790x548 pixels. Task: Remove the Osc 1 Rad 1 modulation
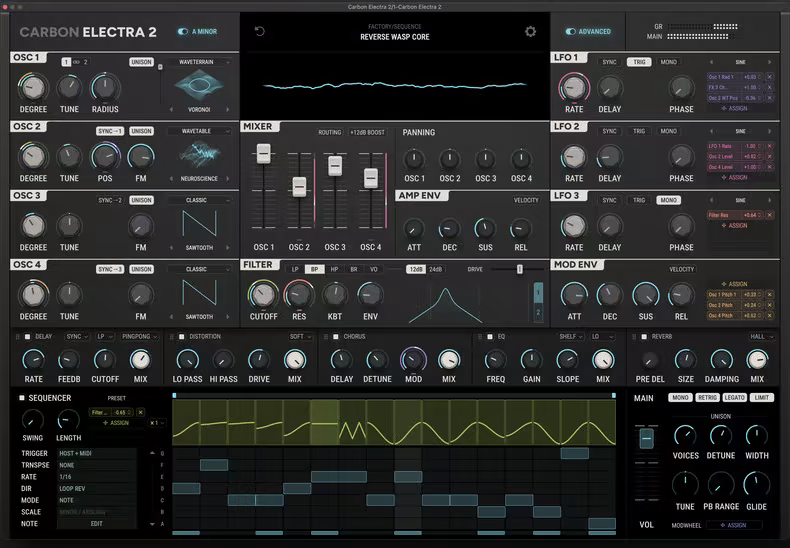click(769, 77)
